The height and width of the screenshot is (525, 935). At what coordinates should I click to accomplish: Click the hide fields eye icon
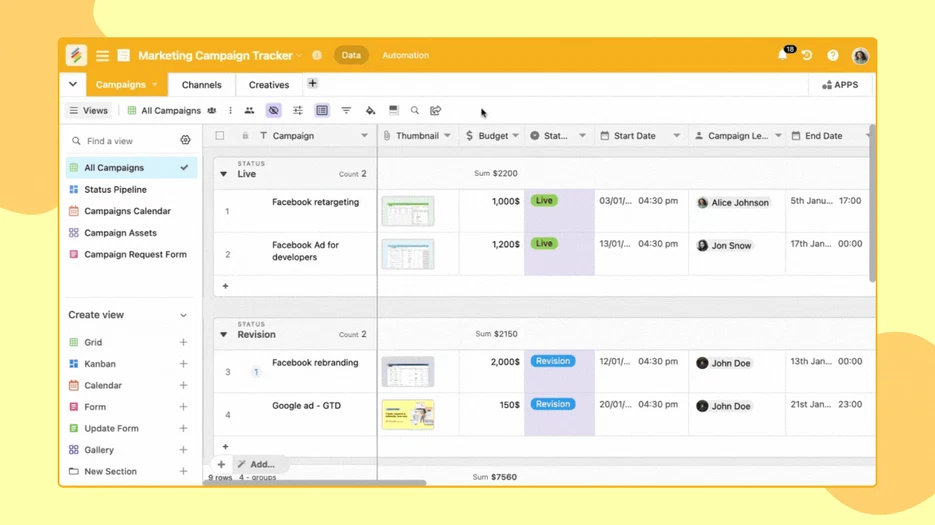[273, 111]
